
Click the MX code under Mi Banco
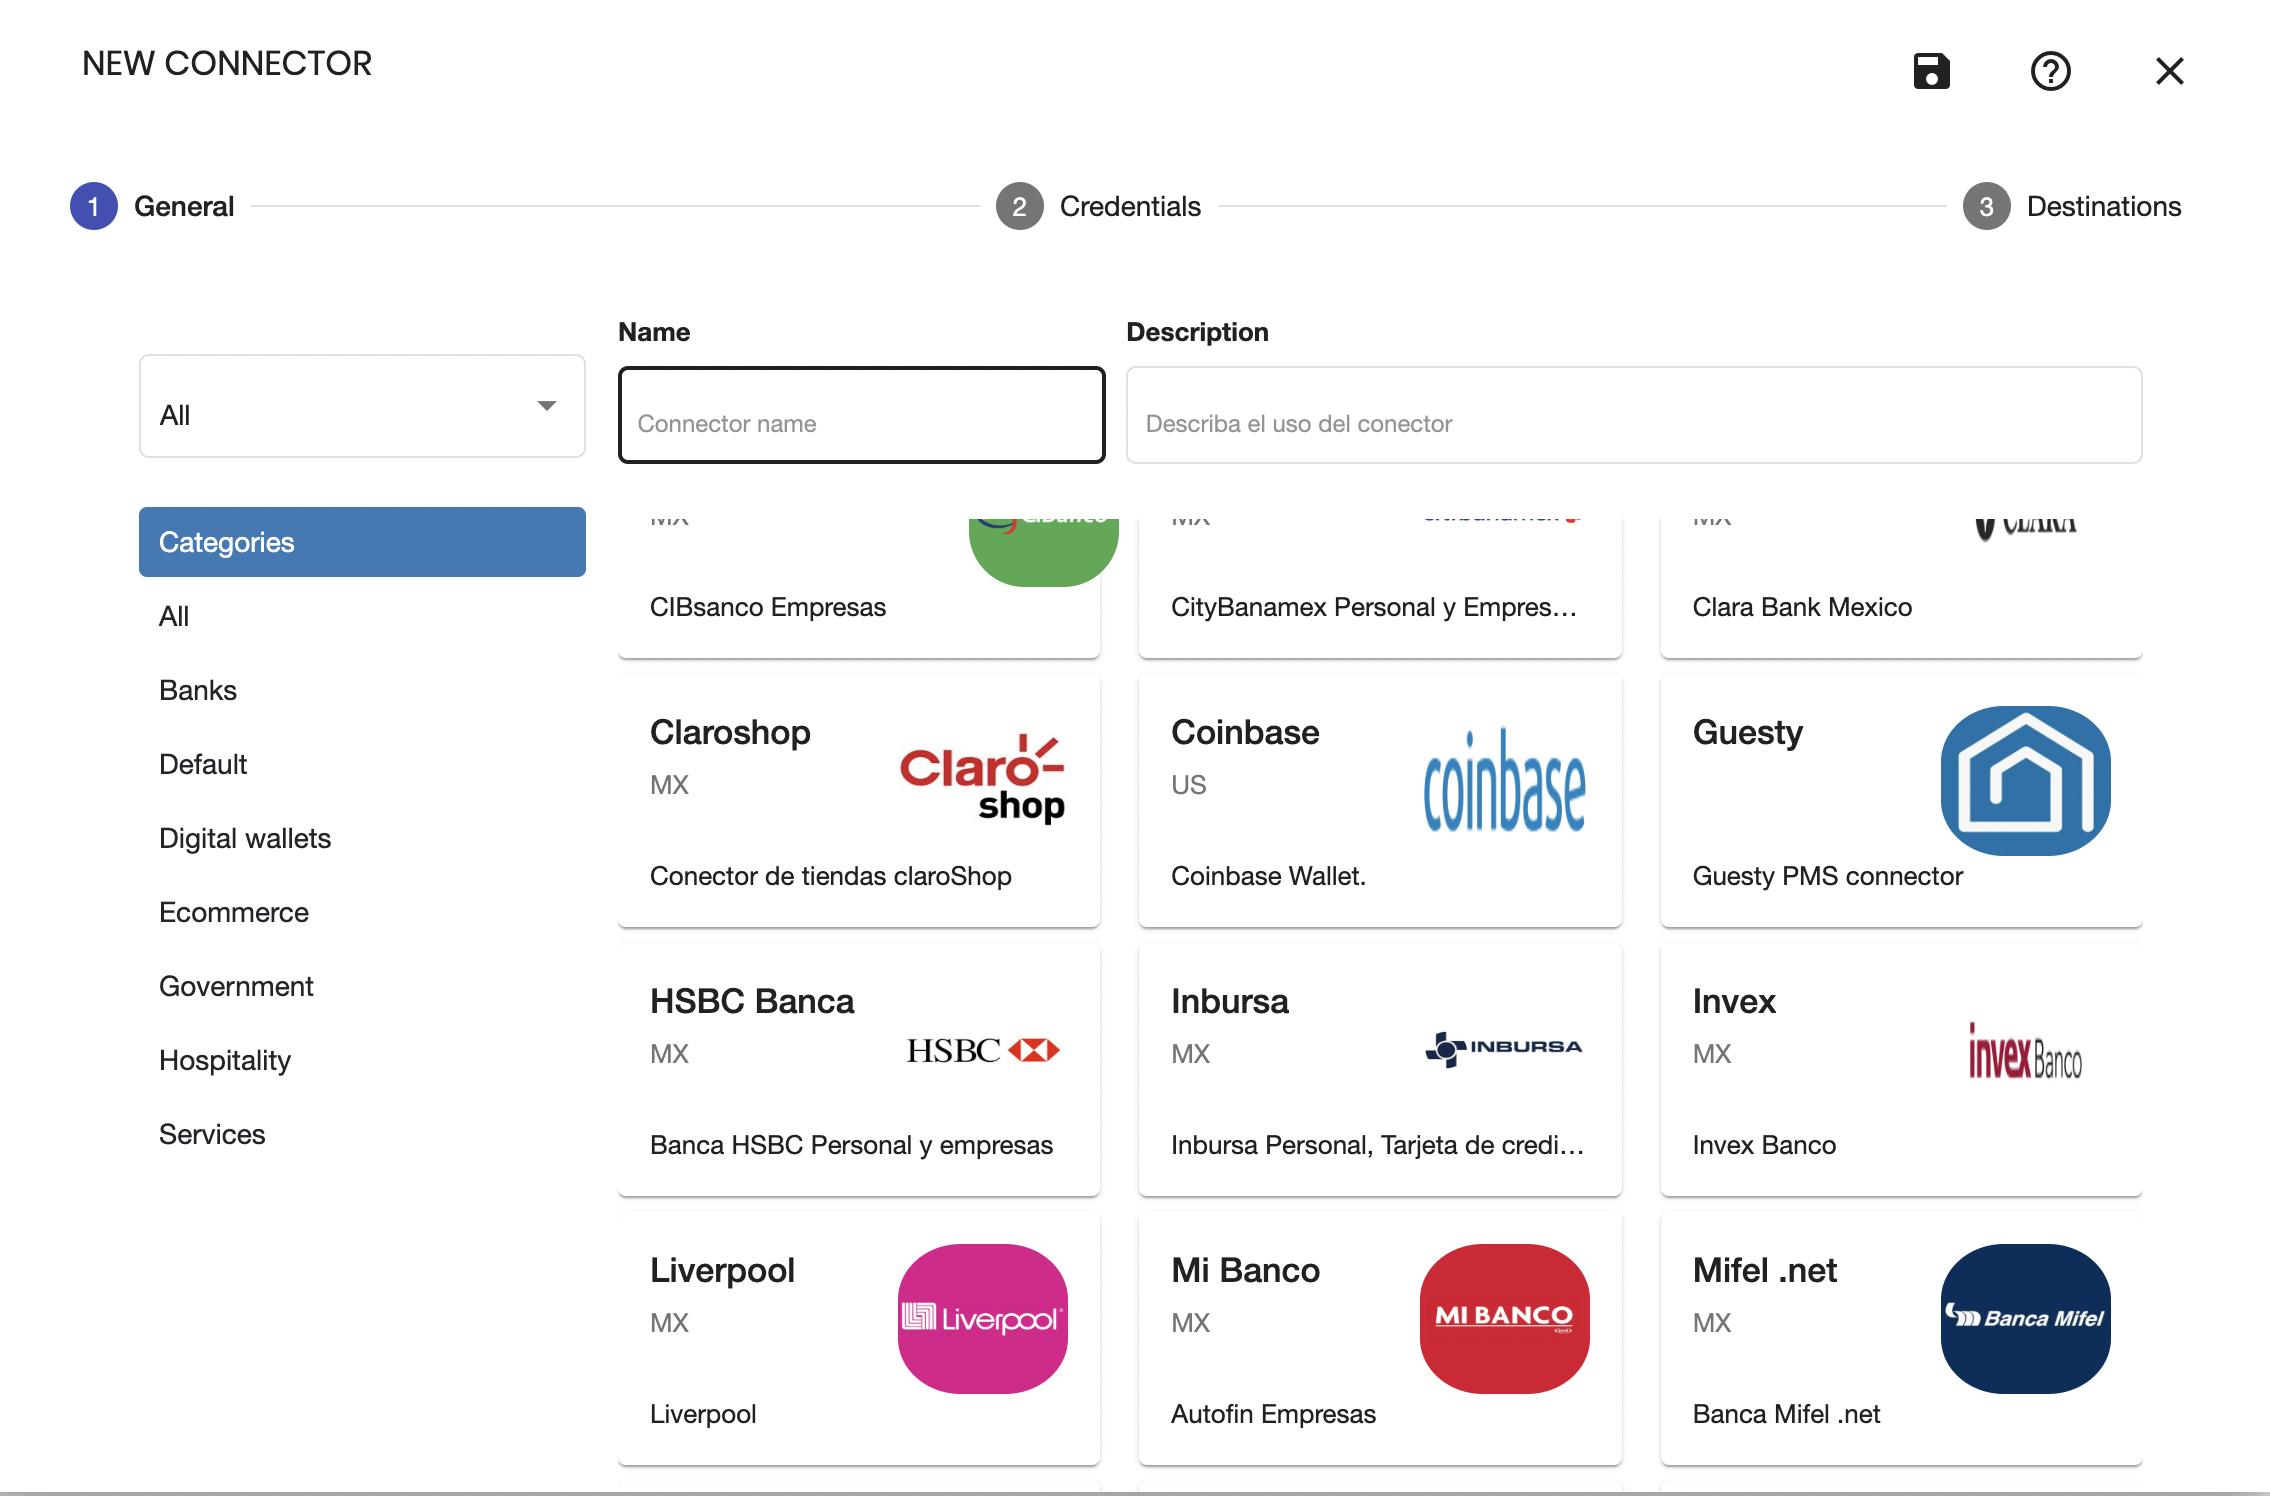click(1190, 1323)
